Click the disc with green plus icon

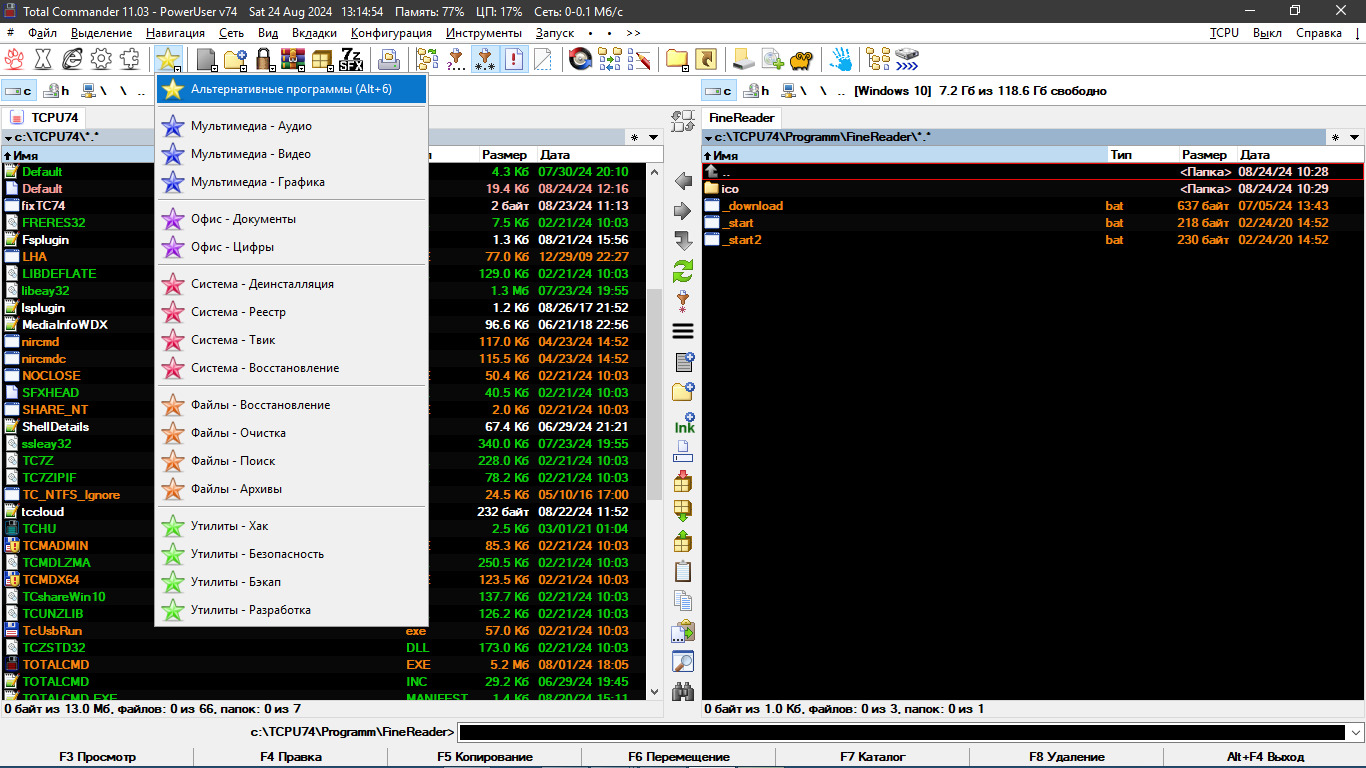(772, 59)
